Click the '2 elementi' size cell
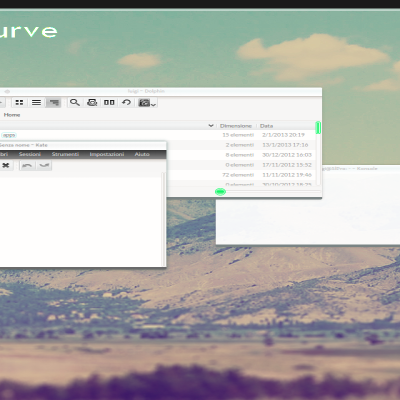The width and height of the screenshot is (400, 400). coord(240,145)
